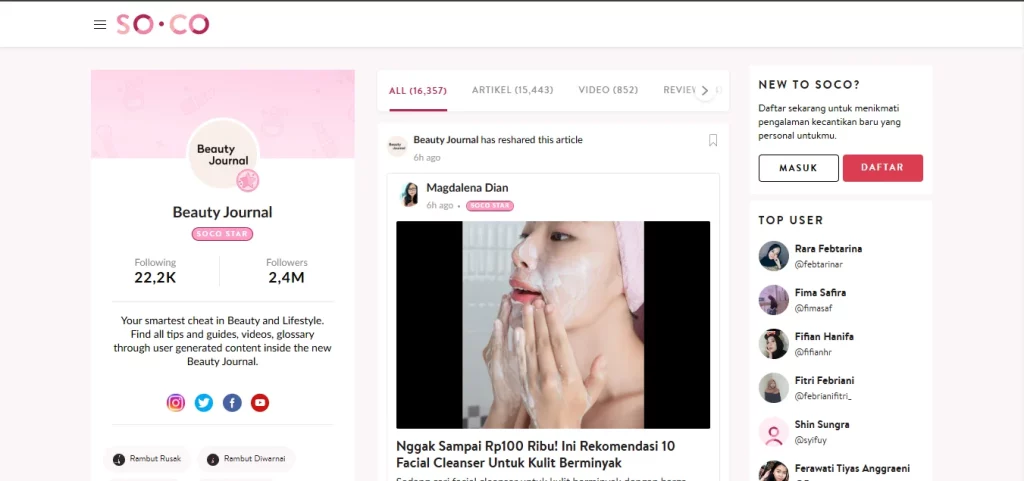This screenshot has width=1024, height=481.
Task: Open Ferawati Tiyas Anggraeni's avatar
Action: pyautogui.click(x=774, y=471)
